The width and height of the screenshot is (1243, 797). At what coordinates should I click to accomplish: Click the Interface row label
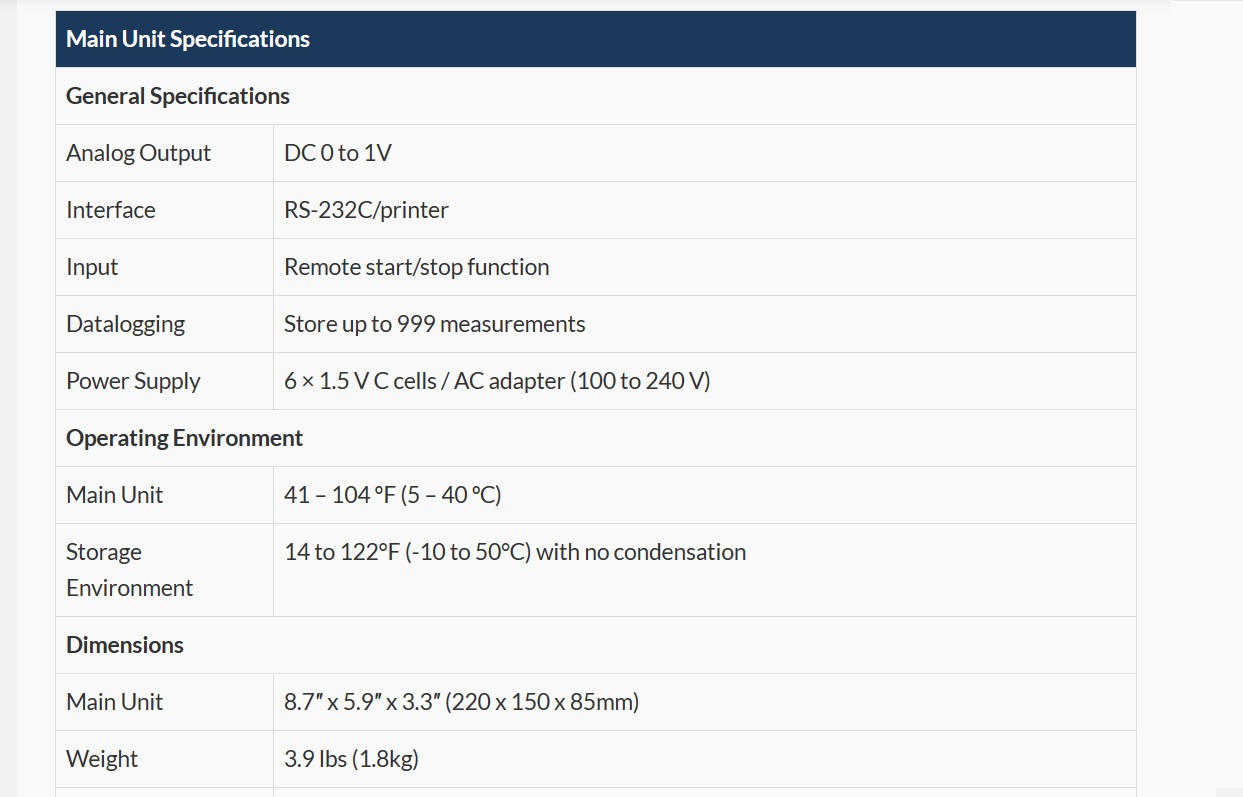(111, 210)
